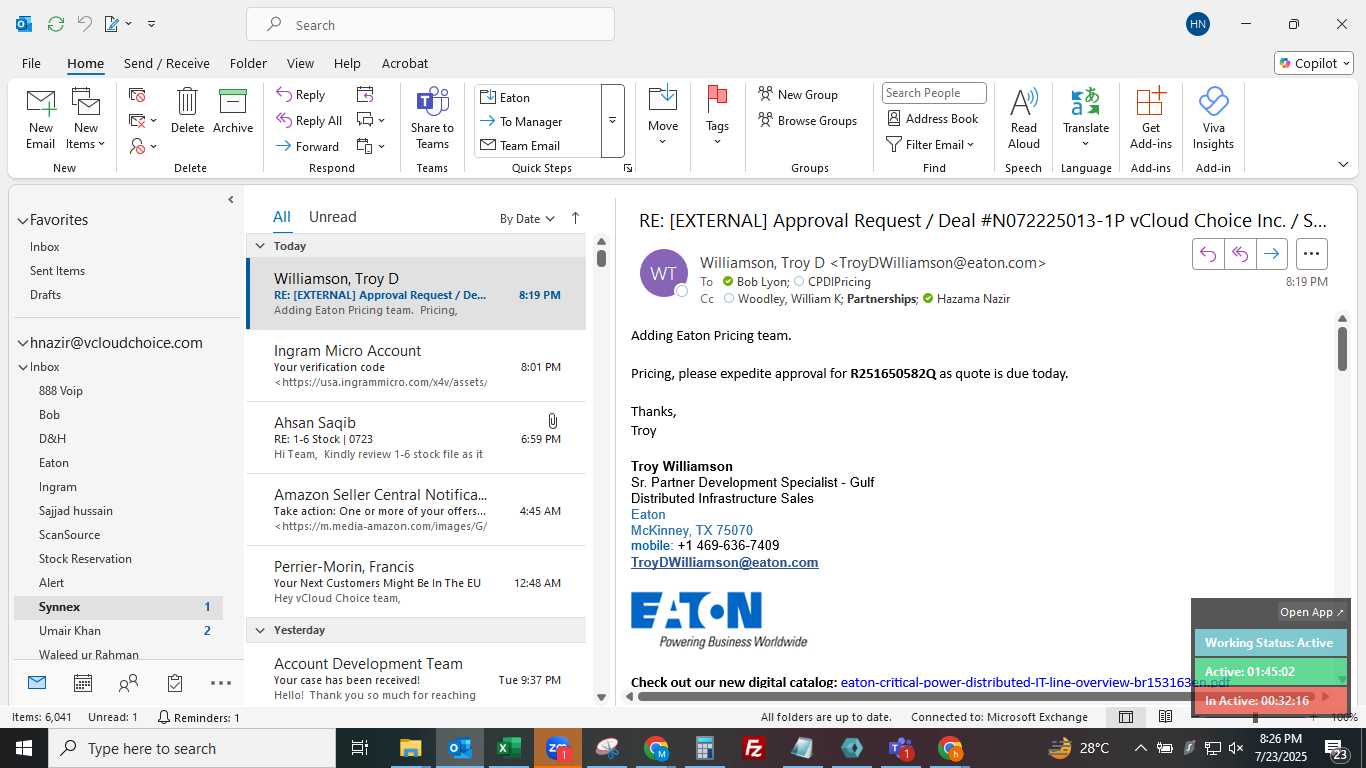Viewport: 1366px width, 768px height.
Task: Open the Send / Receive tab
Action: pos(167,63)
